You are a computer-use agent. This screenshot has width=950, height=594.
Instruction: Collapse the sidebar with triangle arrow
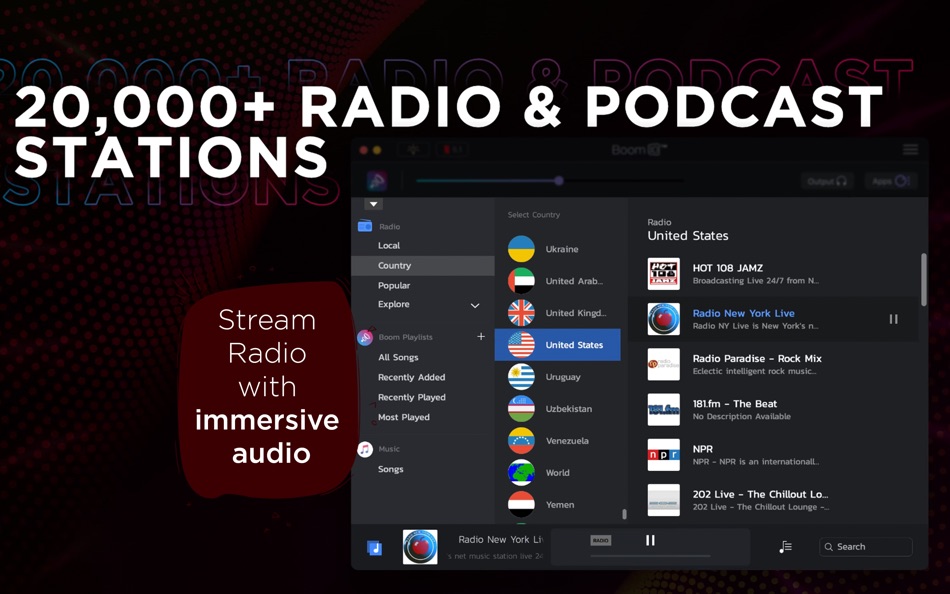tap(373, 204)
